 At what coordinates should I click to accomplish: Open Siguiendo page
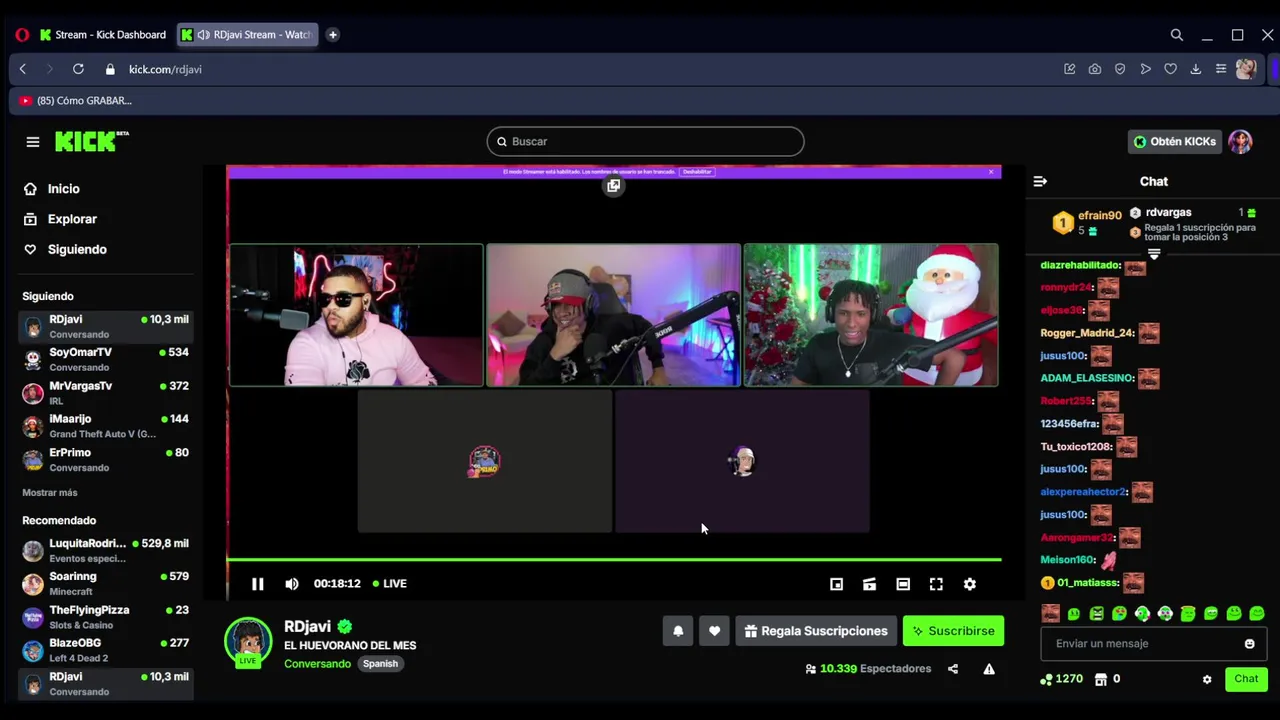pos(77,249)
